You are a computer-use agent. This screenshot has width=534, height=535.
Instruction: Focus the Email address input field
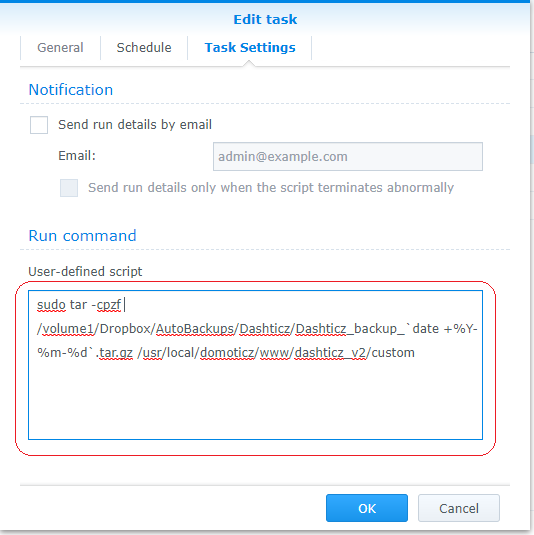[348, 157]
